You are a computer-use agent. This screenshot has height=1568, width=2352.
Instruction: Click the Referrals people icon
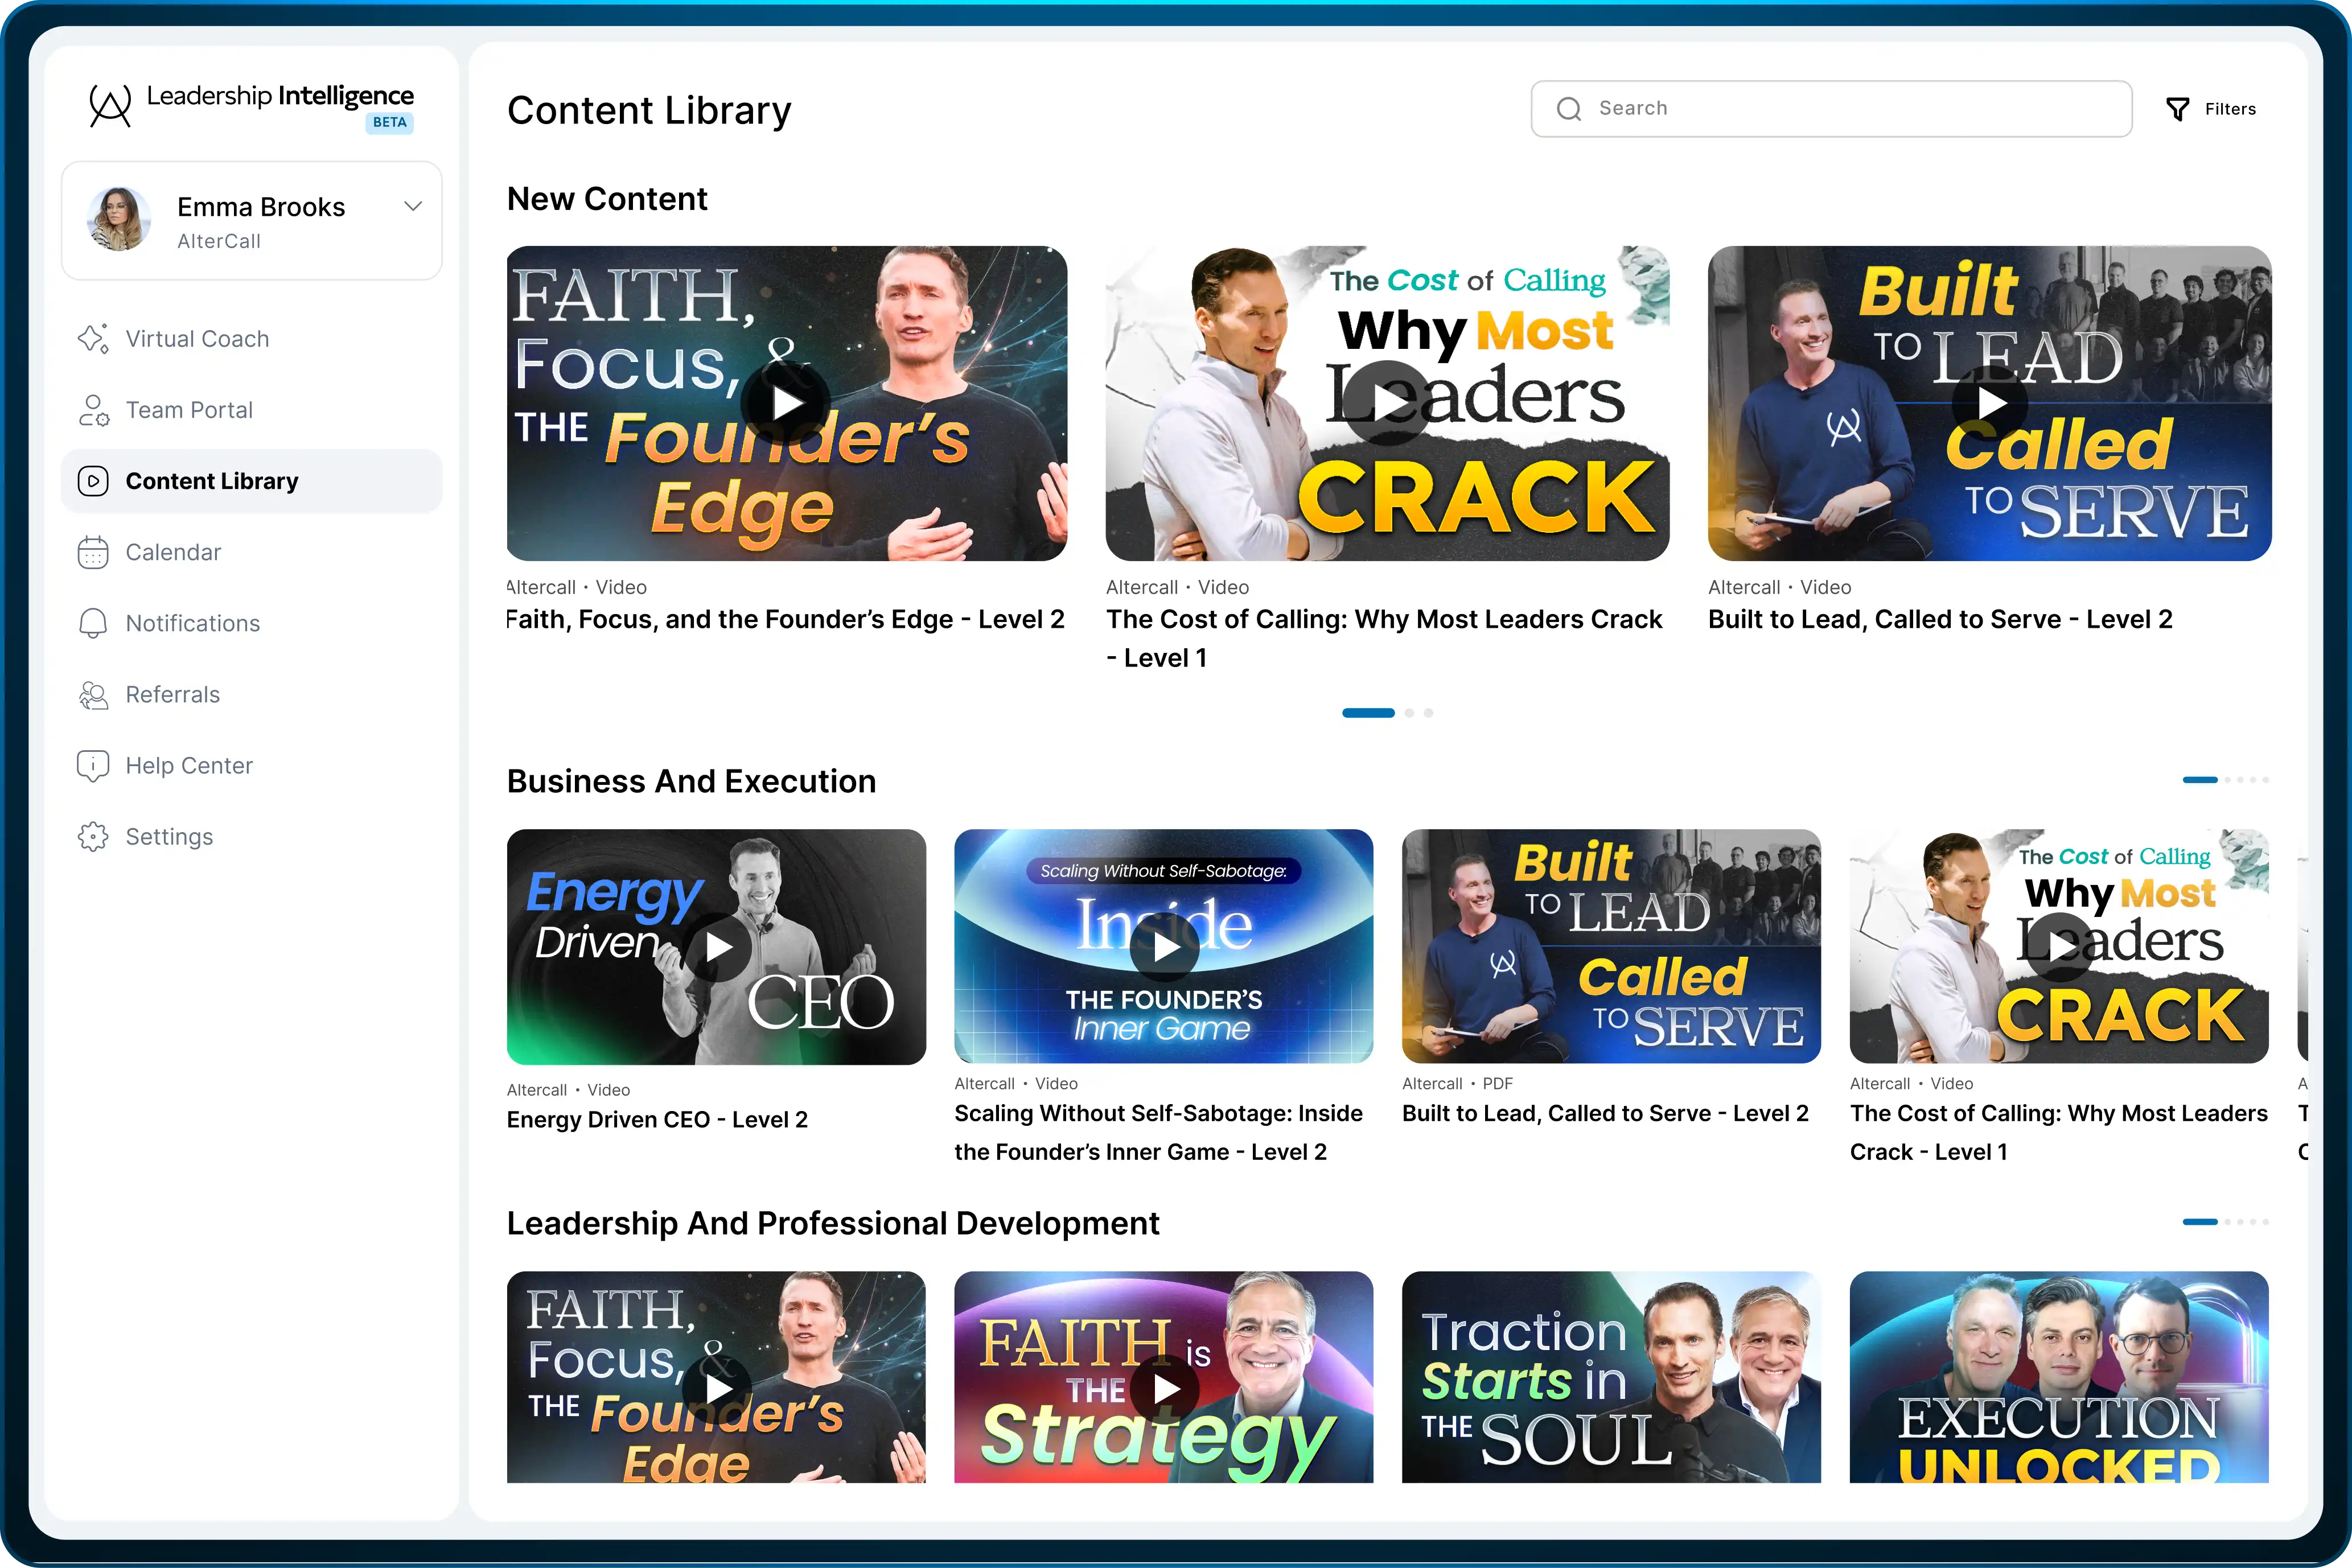point(93,695)
